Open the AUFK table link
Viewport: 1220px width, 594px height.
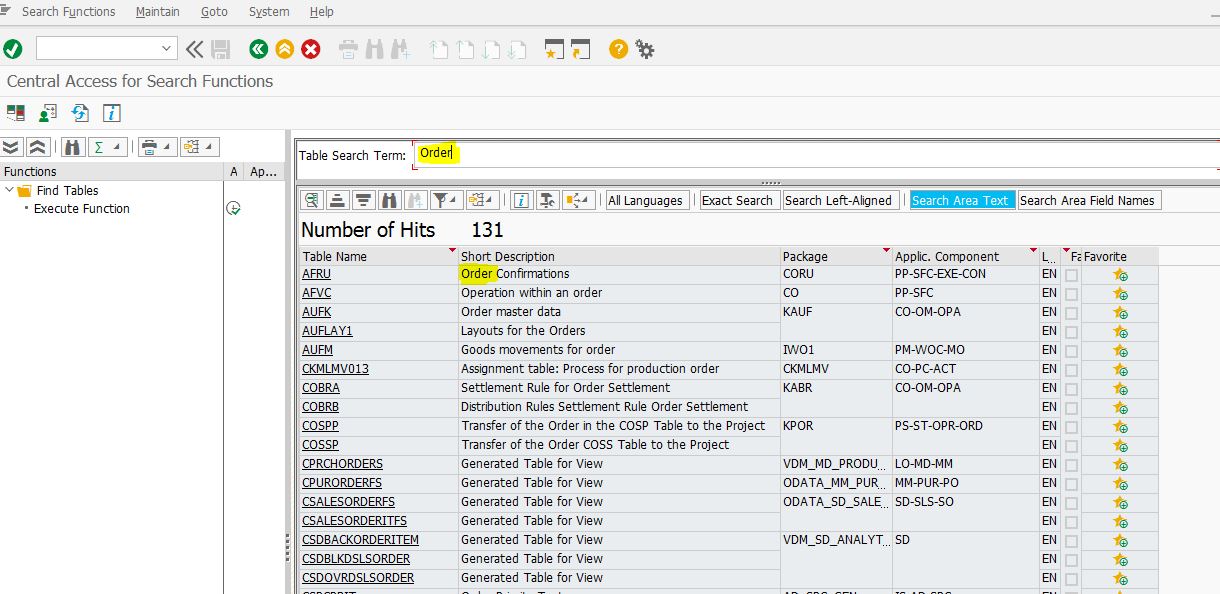(x=317, y=312)
